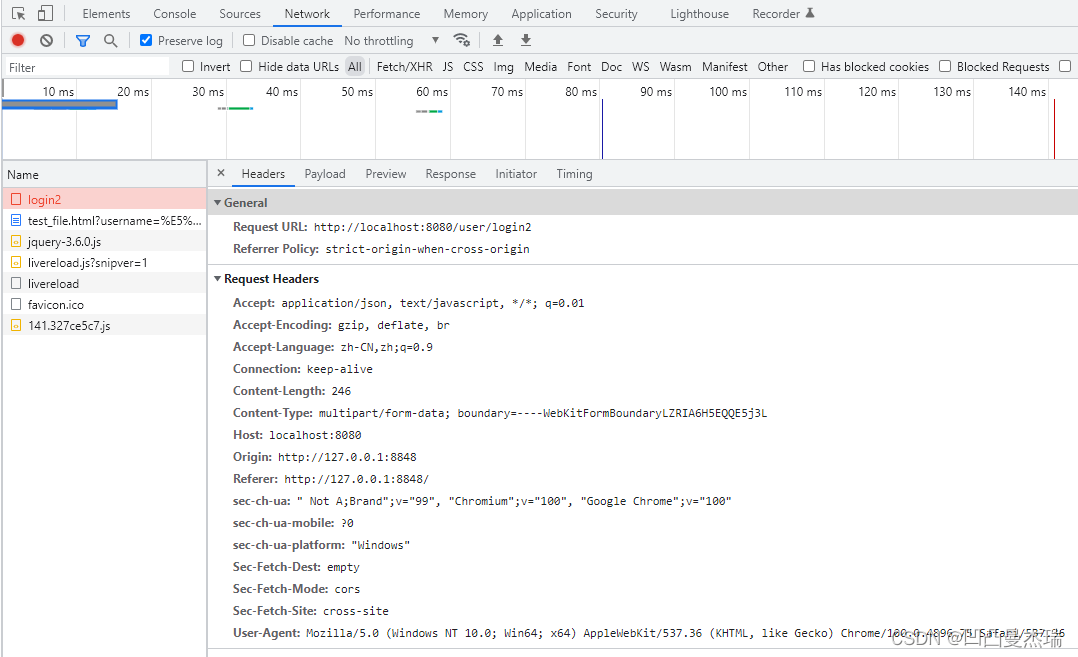Open the Headers tab of request details
Viewport: 1078px width, 657px height.
click(x=263, y=174)
